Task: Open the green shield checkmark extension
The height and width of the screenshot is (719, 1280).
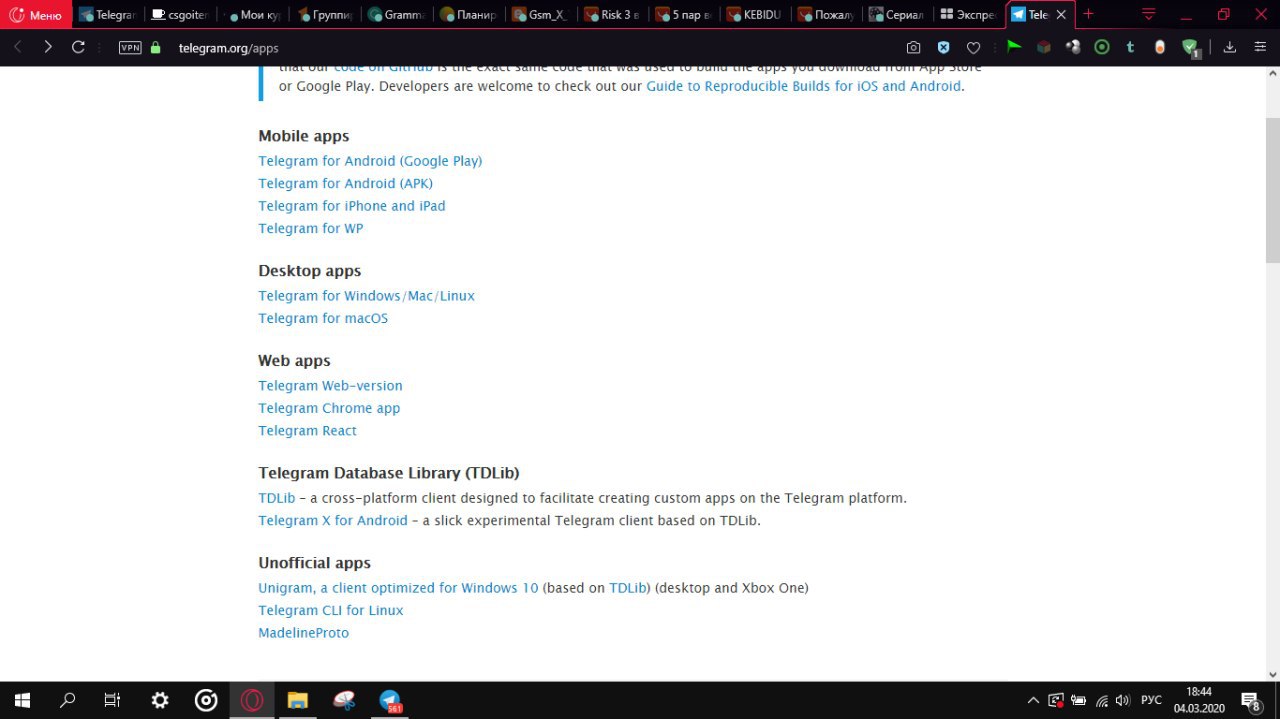Action: click(x=1190, y=47)
